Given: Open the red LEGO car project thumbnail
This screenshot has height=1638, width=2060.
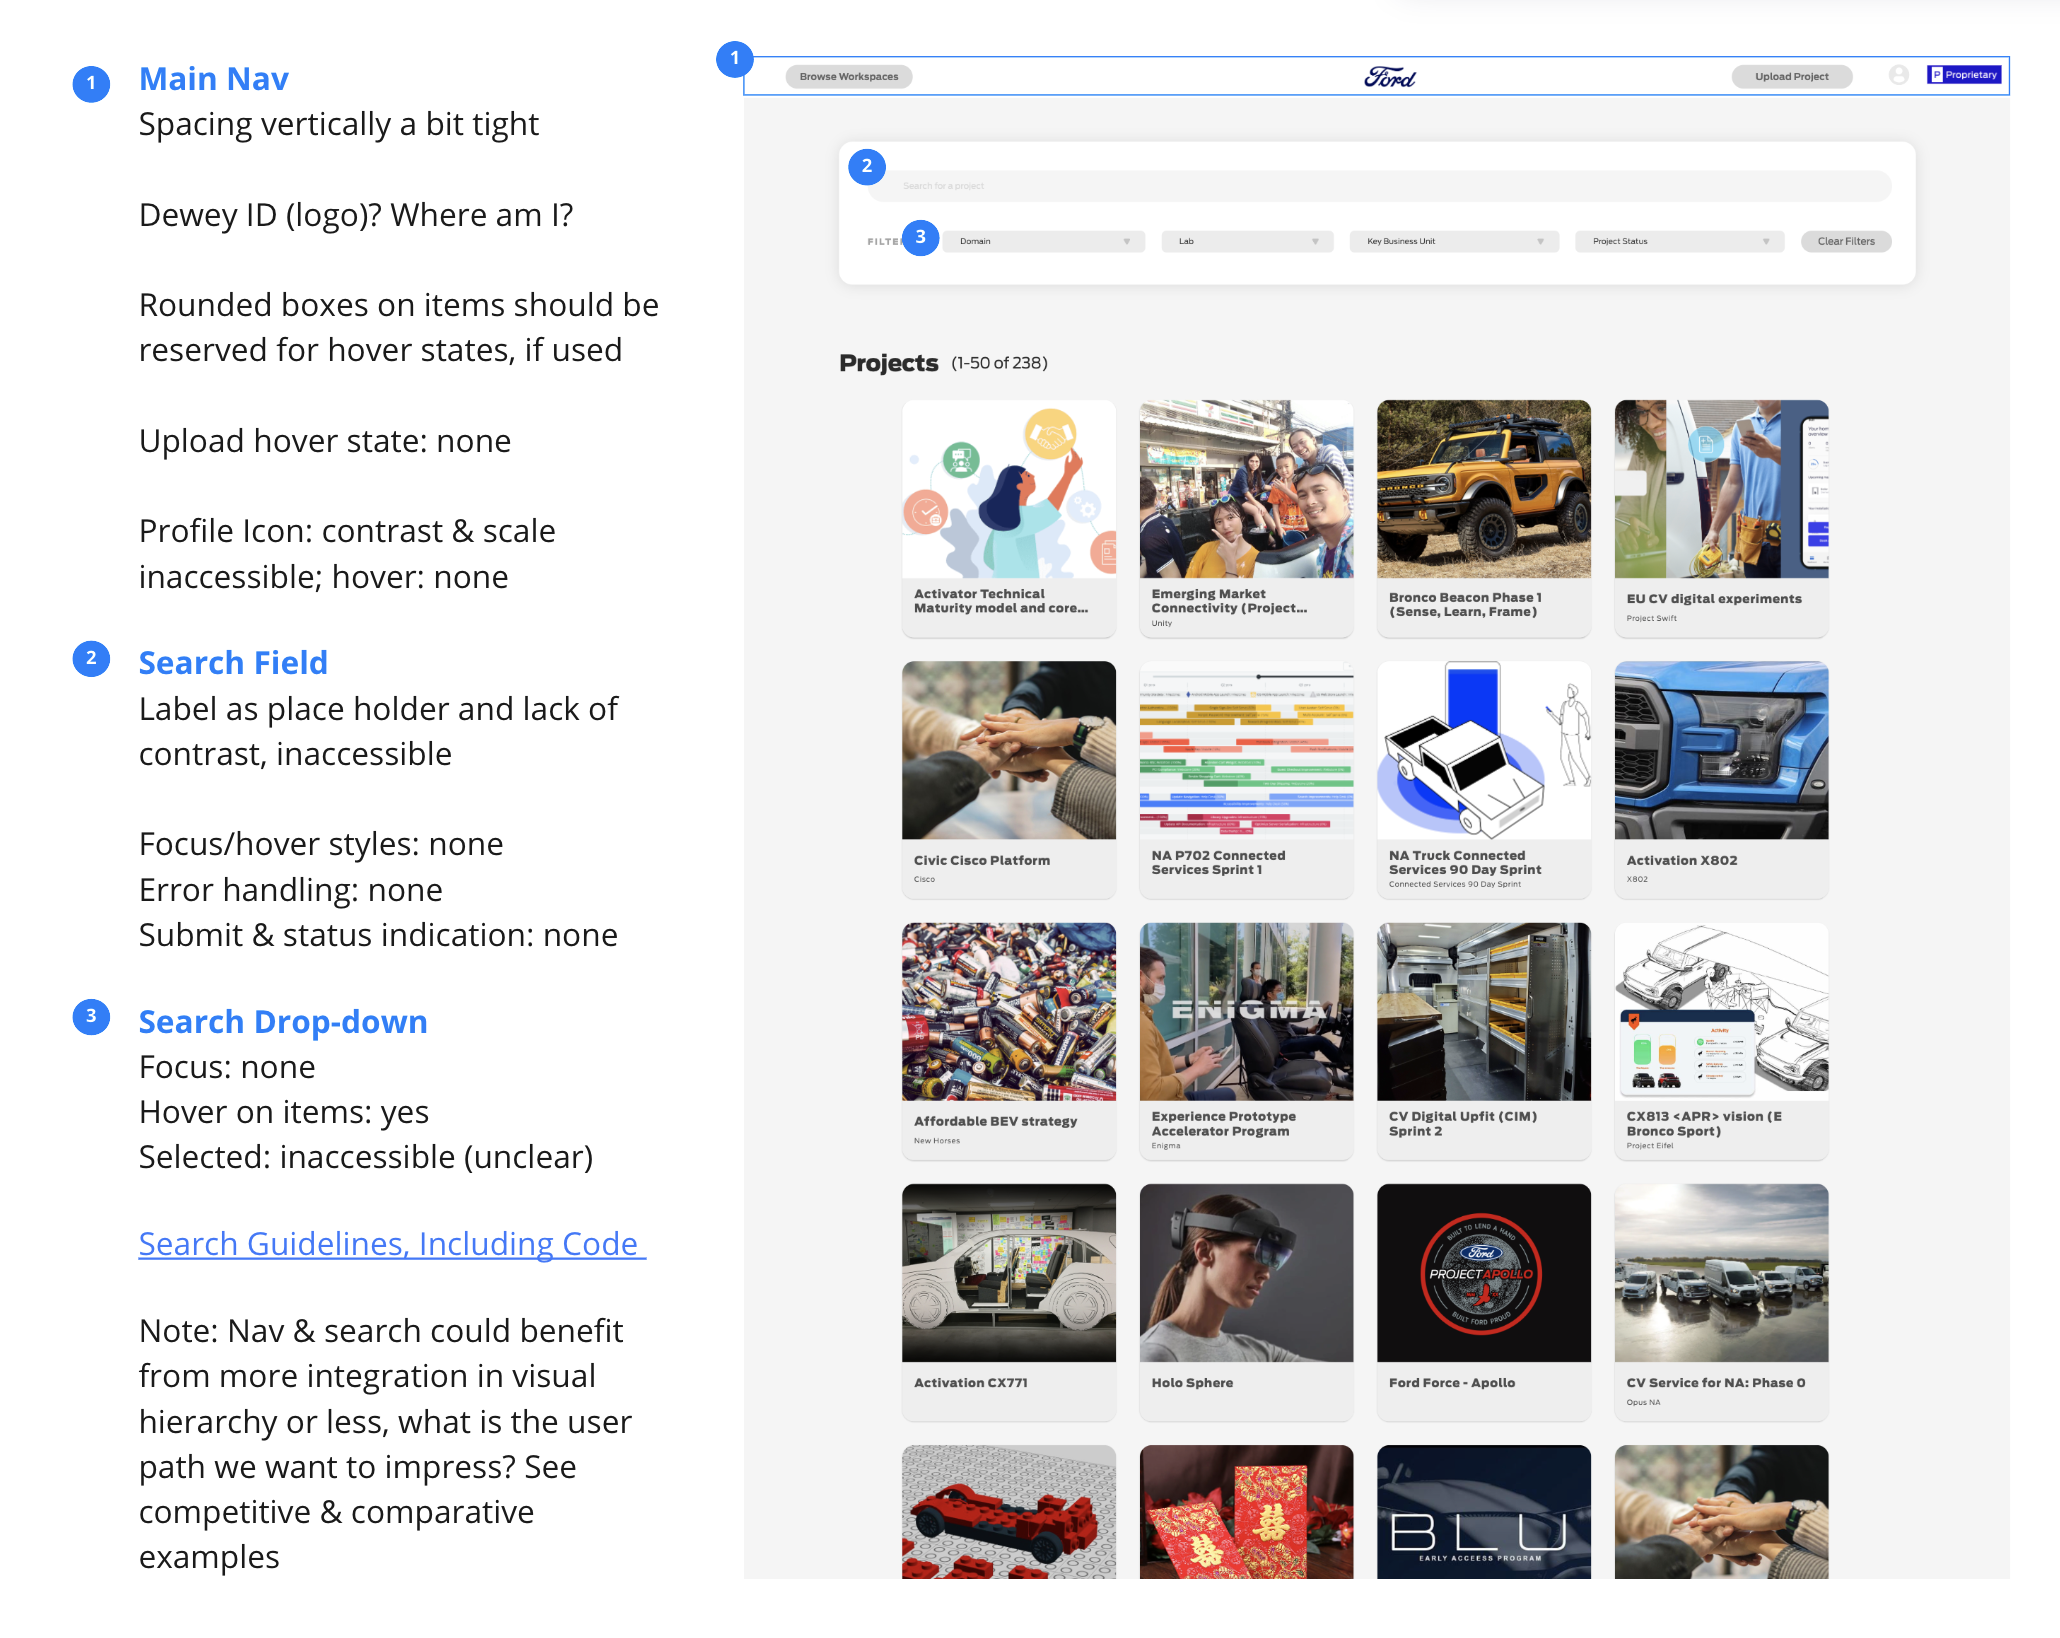Looking at the screenshot, I should (1009, 1512).
